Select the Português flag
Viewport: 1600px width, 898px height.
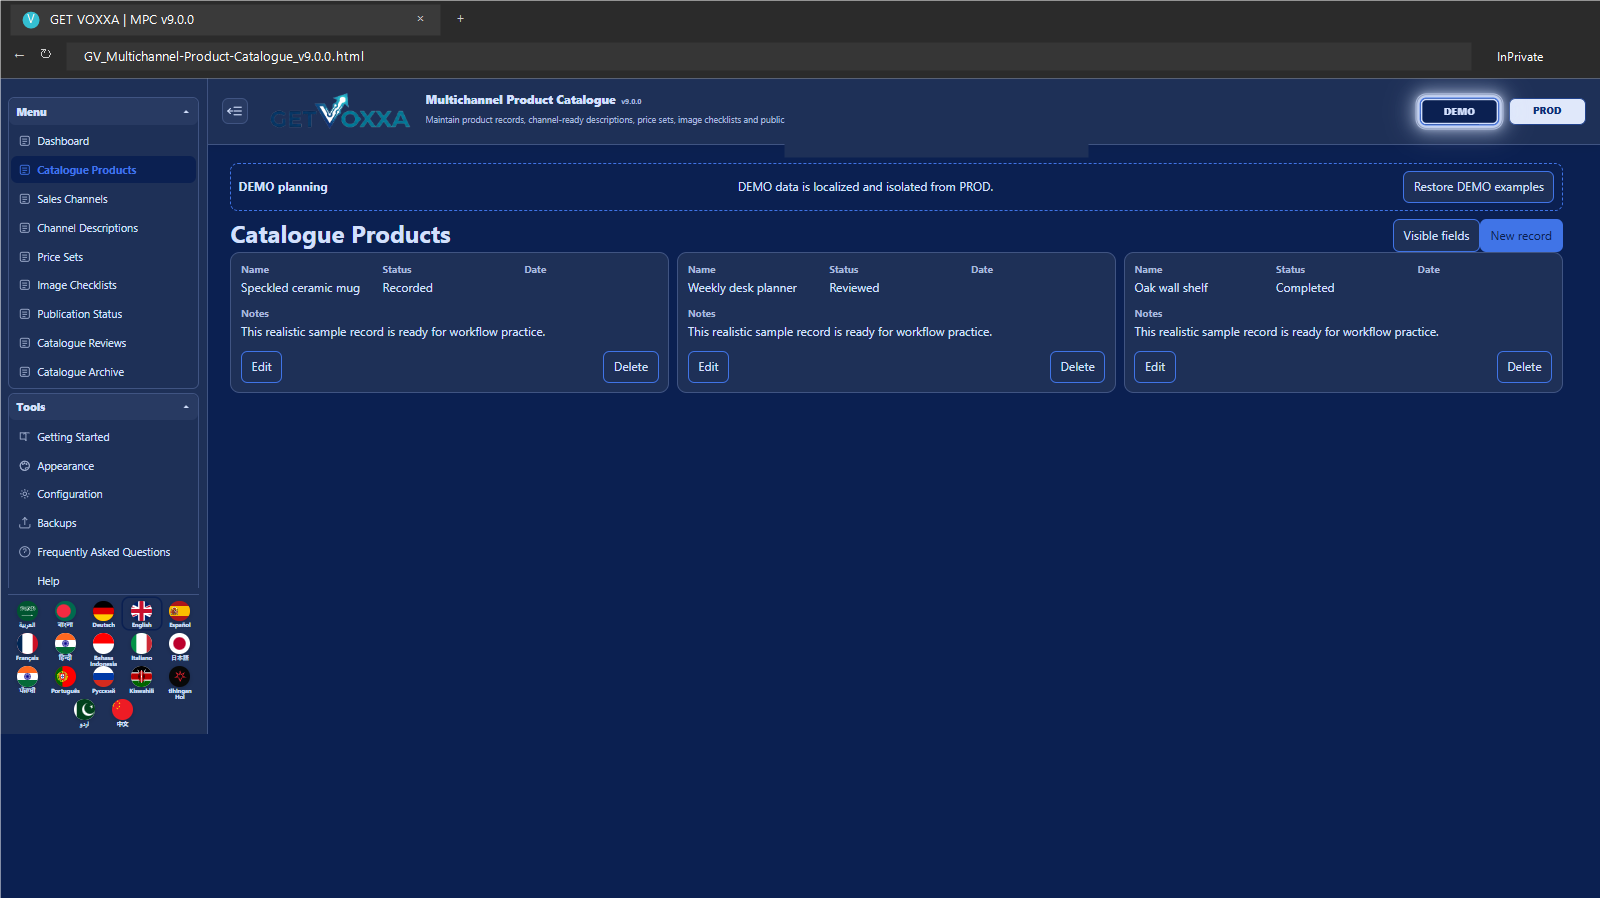click(x=65, y=681)
